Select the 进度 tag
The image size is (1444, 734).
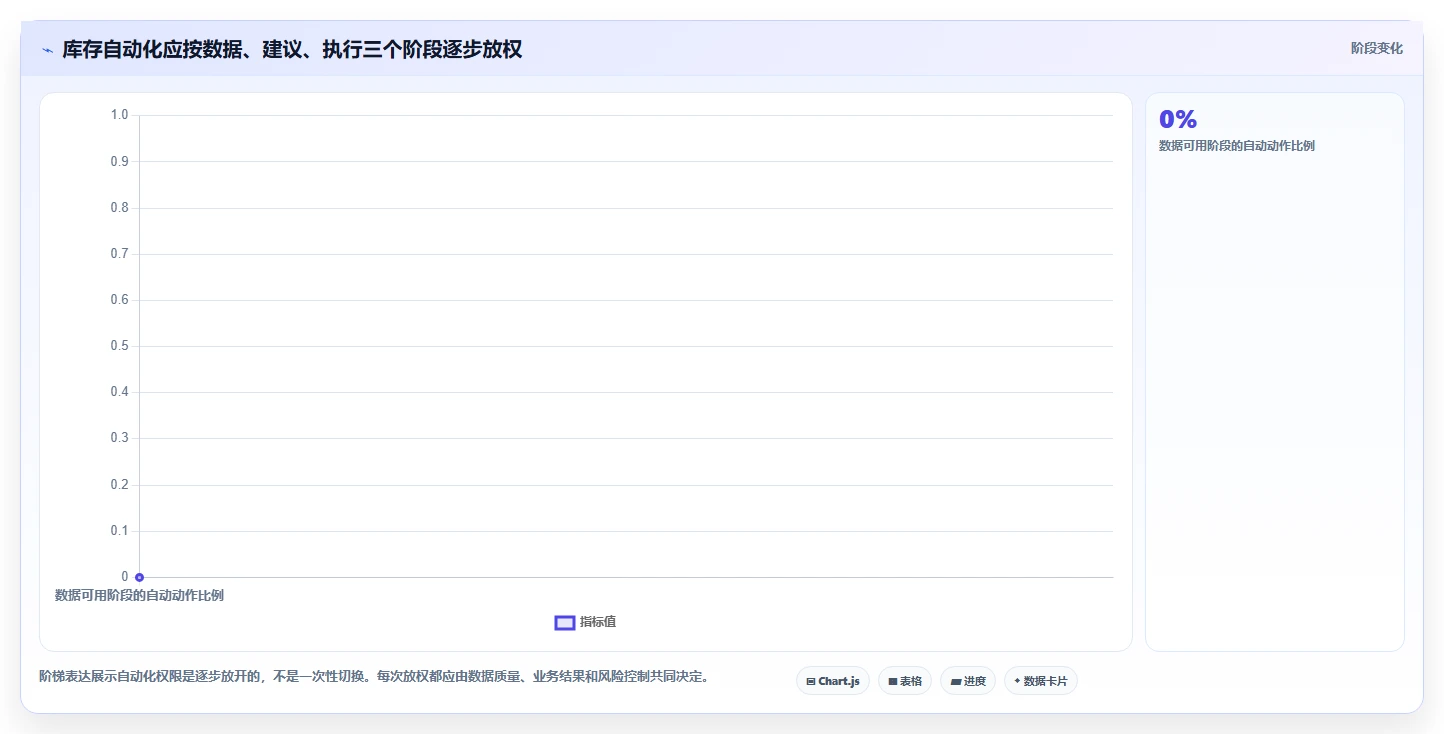click(x=968, y=681)
